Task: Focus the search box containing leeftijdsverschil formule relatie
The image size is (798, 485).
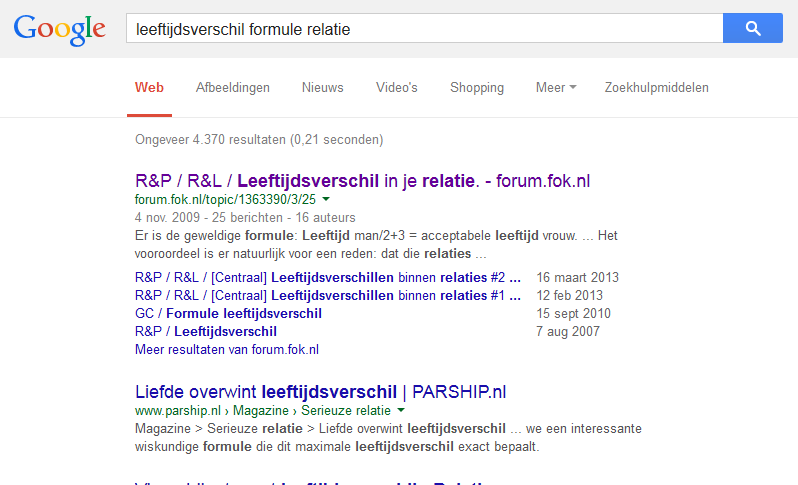Action: coord(424,28)
